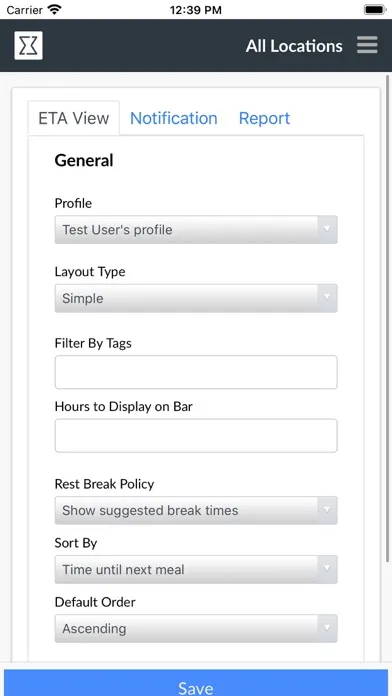Open the Show suggested break times dropdown
The height and width of the screenshot is (696, 392).
tap(196, 510)
